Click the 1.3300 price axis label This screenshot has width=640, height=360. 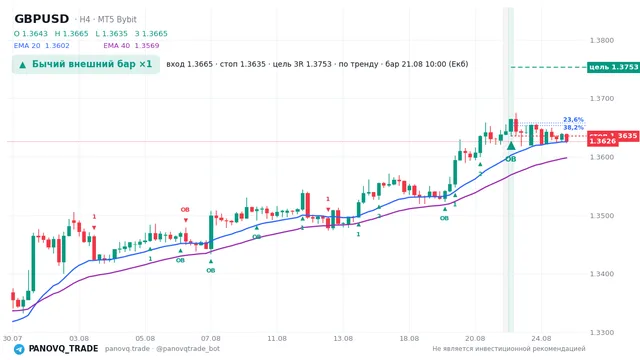pos(602,333)
